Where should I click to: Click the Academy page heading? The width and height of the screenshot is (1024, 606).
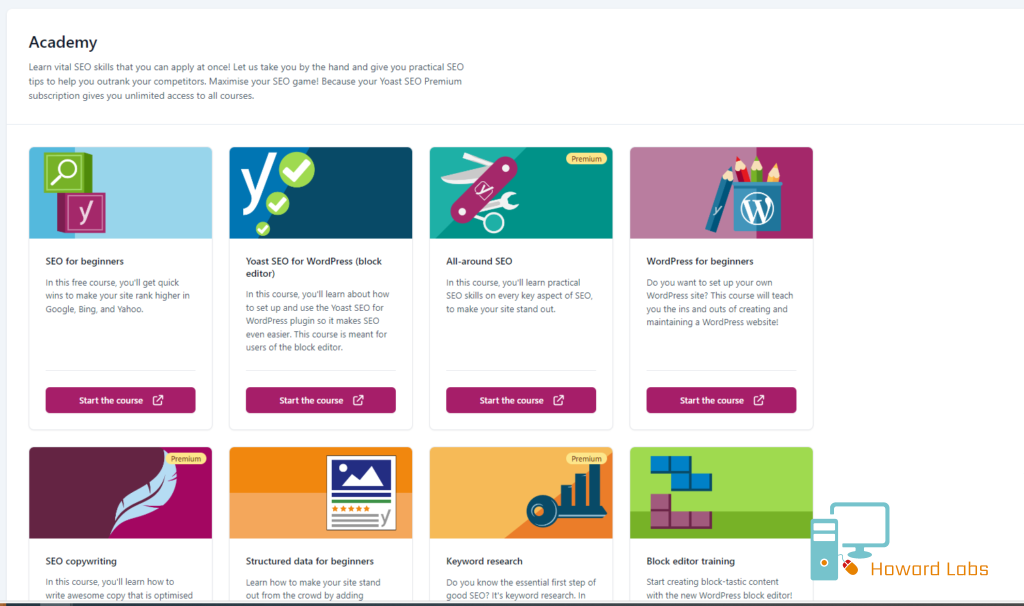pos(63,42)
